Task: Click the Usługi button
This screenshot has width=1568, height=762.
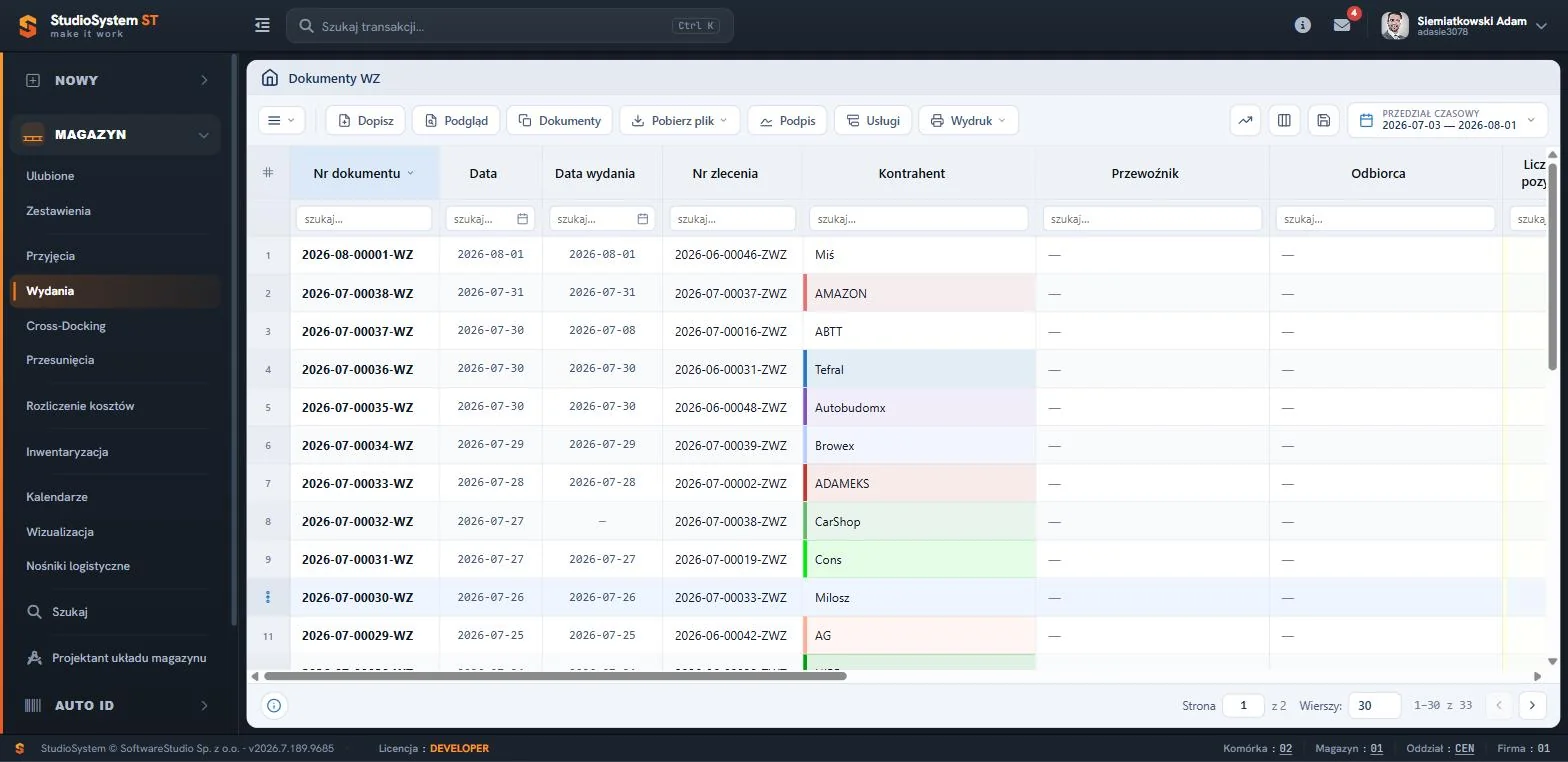Action: point(873,120)
